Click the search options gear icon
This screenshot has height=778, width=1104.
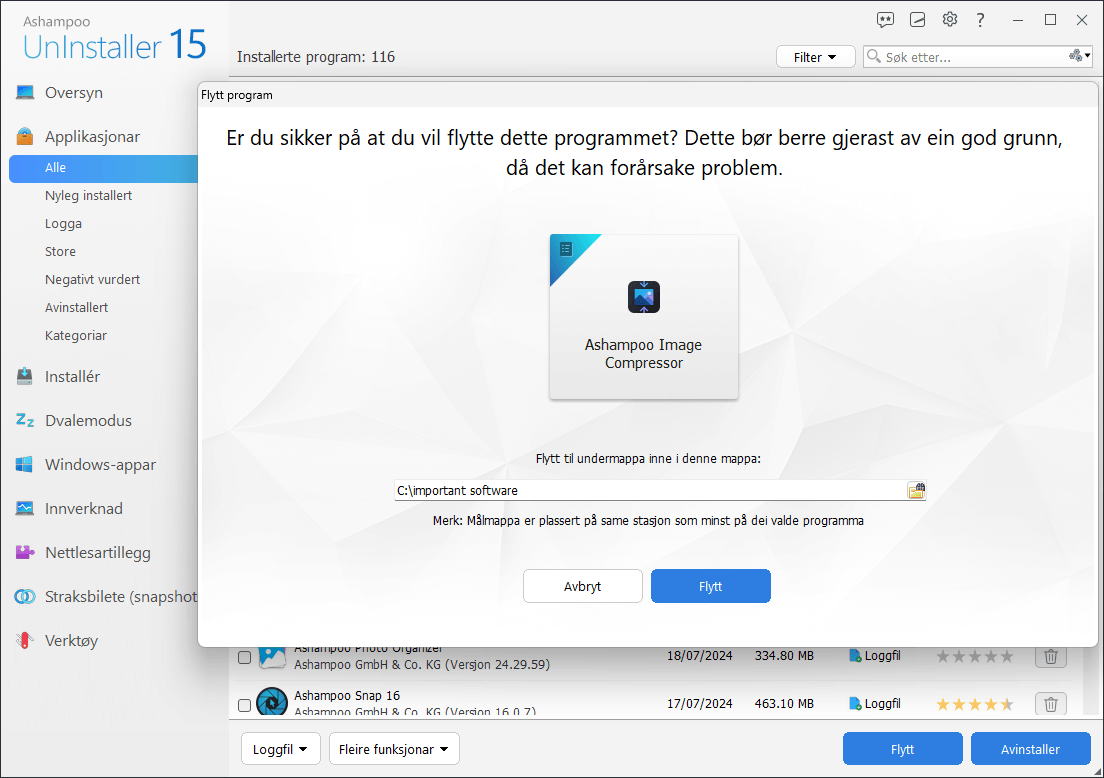coord(1079,56)
